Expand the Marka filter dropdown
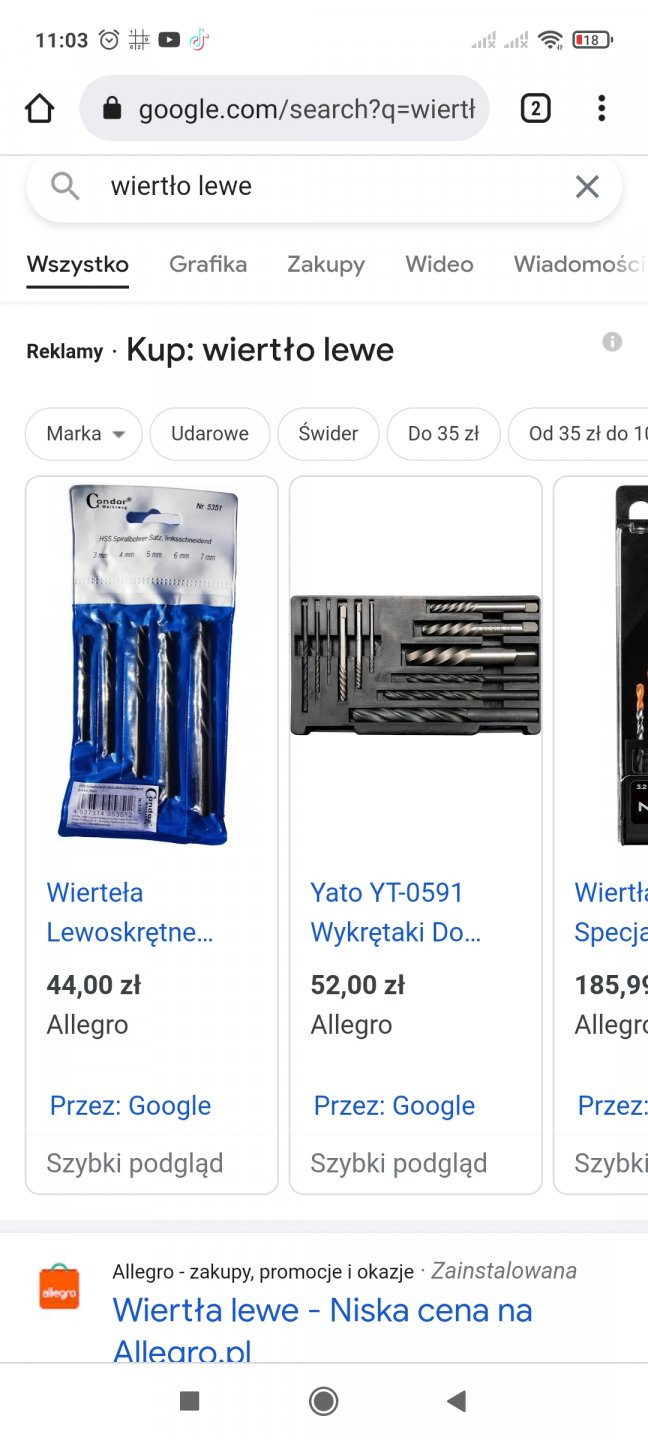Viewport: 648px width, 1440px height. point(84,434)
